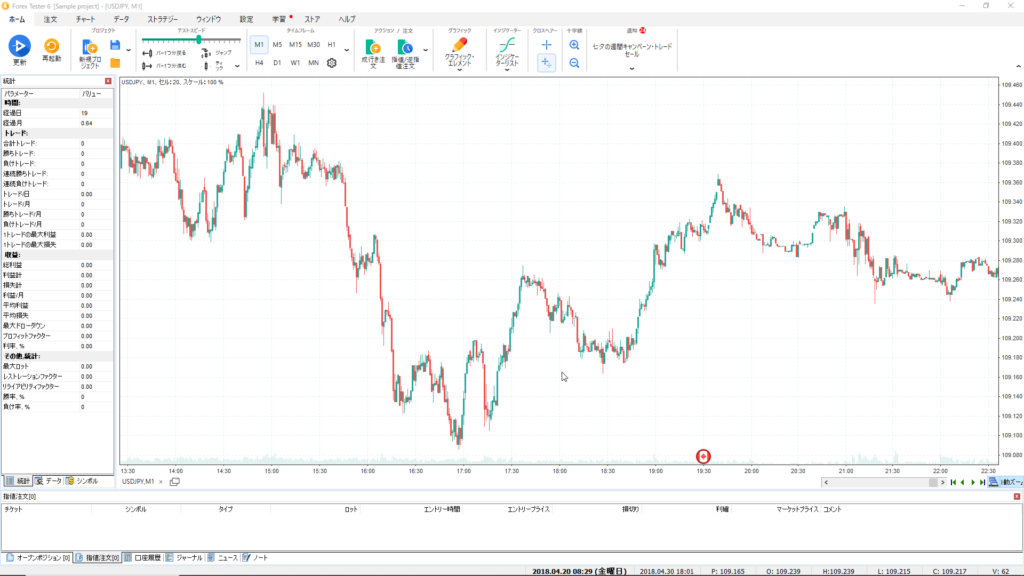Expand the timeframe list dropdown arrow
1024x576 pixels.
click(347, 50)
